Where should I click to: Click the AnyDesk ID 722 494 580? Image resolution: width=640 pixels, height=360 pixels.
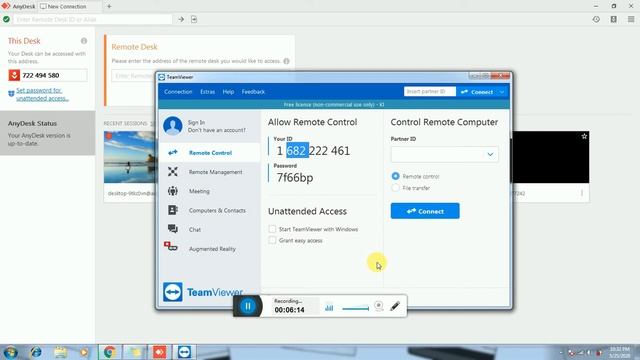click(41, 76)
